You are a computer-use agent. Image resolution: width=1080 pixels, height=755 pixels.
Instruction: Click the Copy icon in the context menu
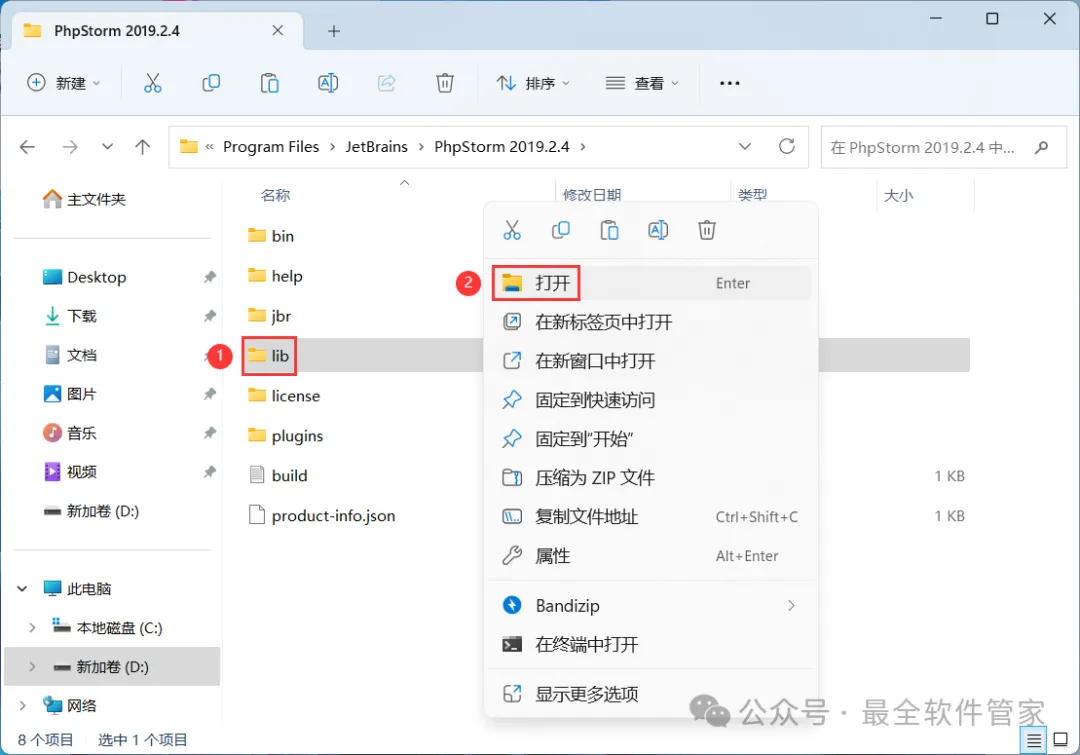point(561,230)
